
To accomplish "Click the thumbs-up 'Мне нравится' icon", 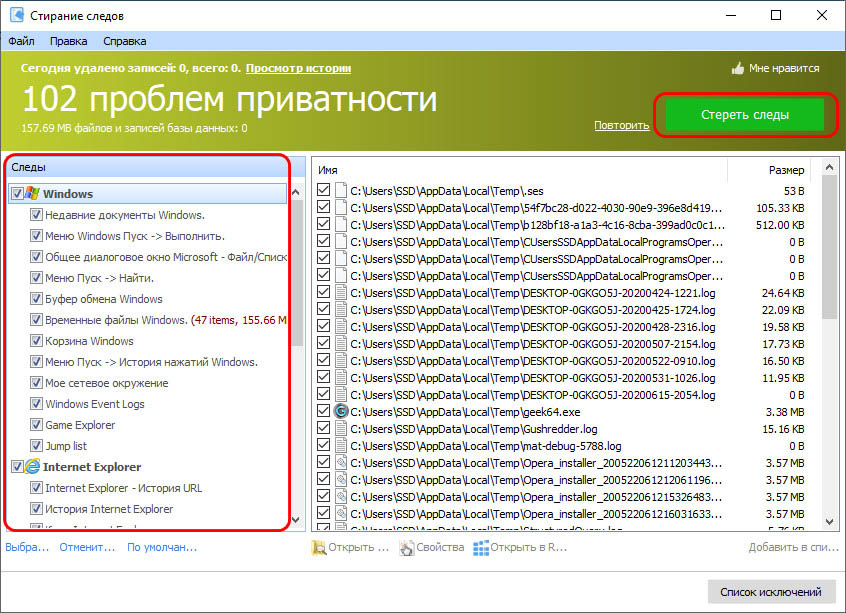I will (738, 69).
